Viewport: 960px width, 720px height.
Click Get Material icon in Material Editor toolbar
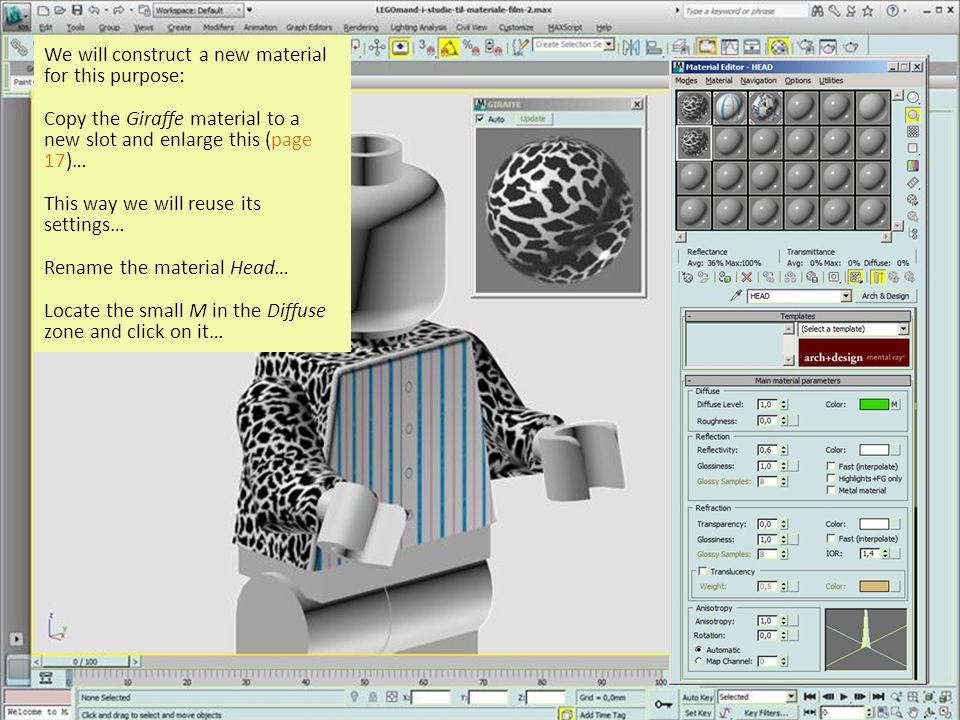(x=687, y=277)
